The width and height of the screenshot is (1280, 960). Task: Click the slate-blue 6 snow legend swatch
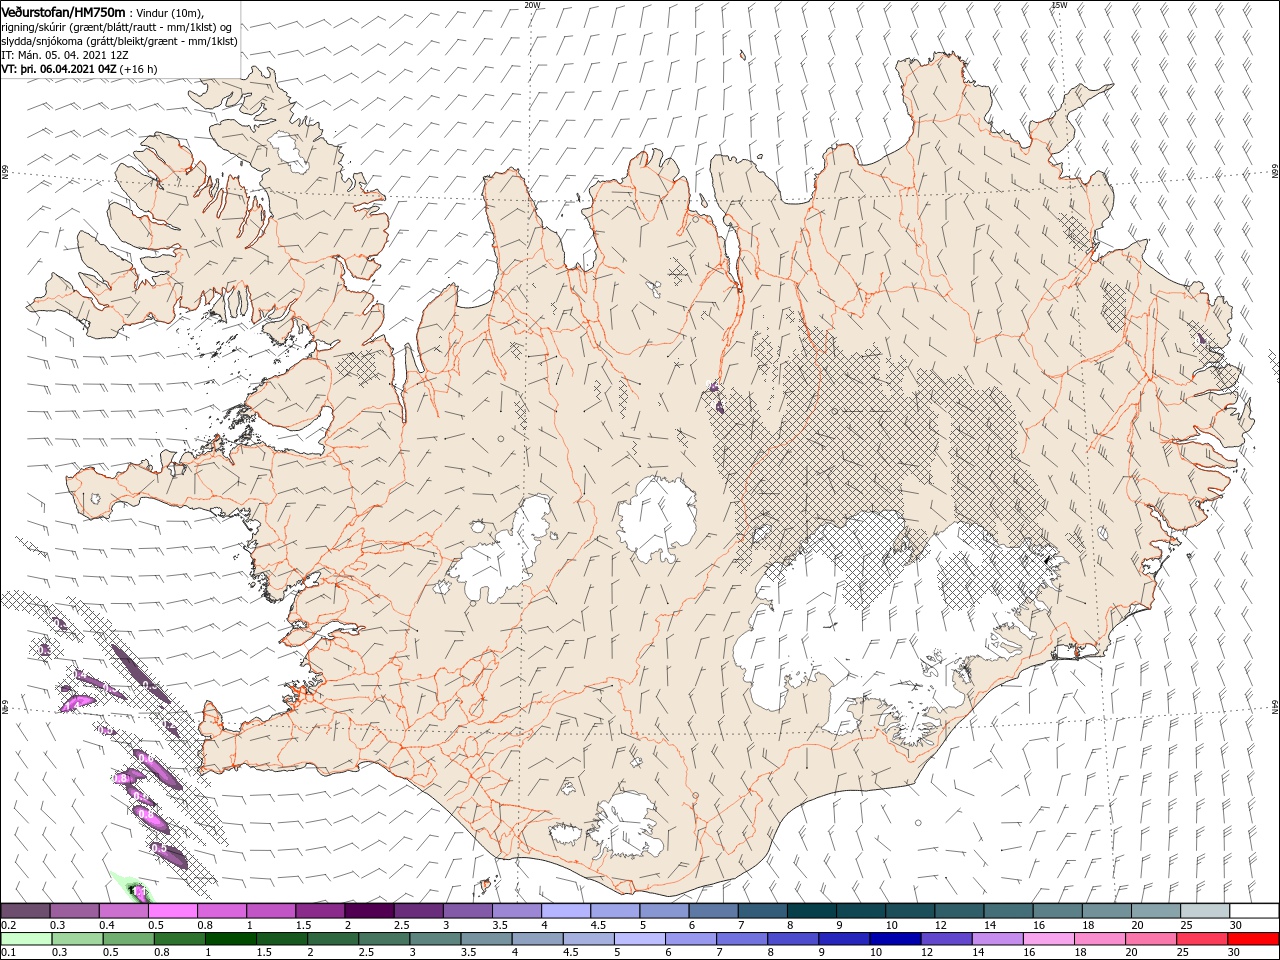(713, 911)
